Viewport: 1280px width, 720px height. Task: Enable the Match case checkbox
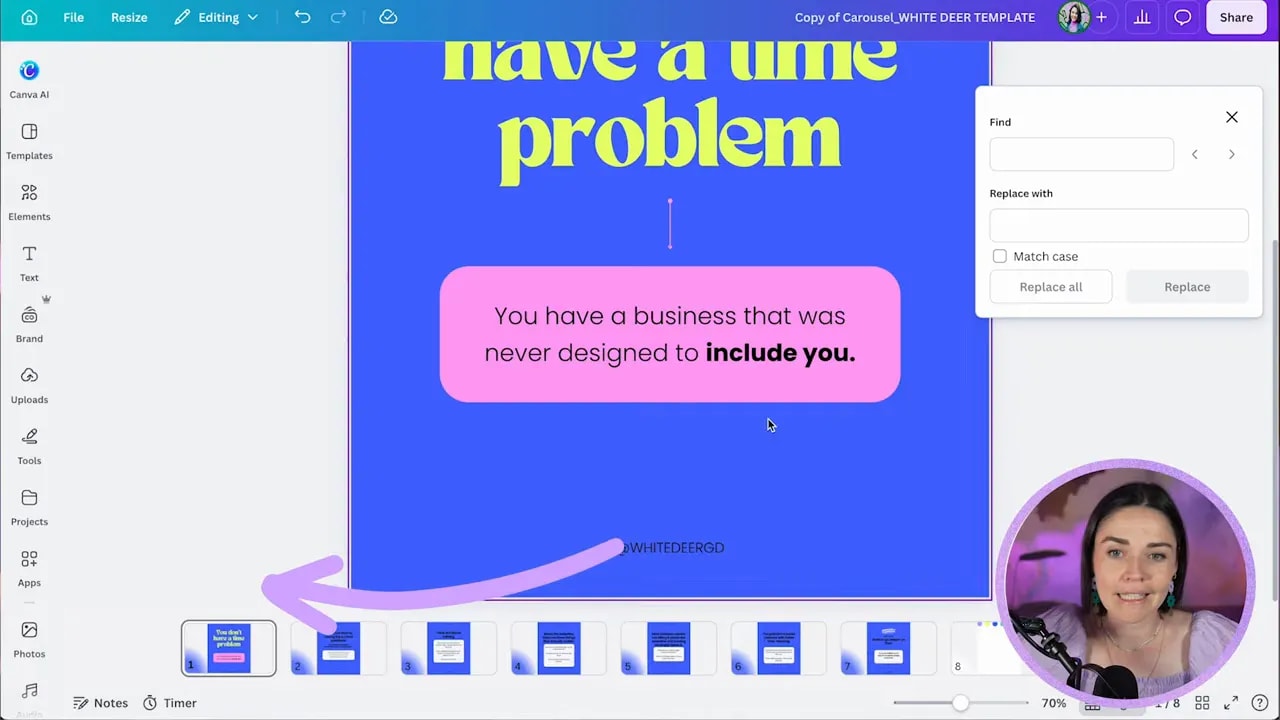pyautogui.click(x=999, y=256)
